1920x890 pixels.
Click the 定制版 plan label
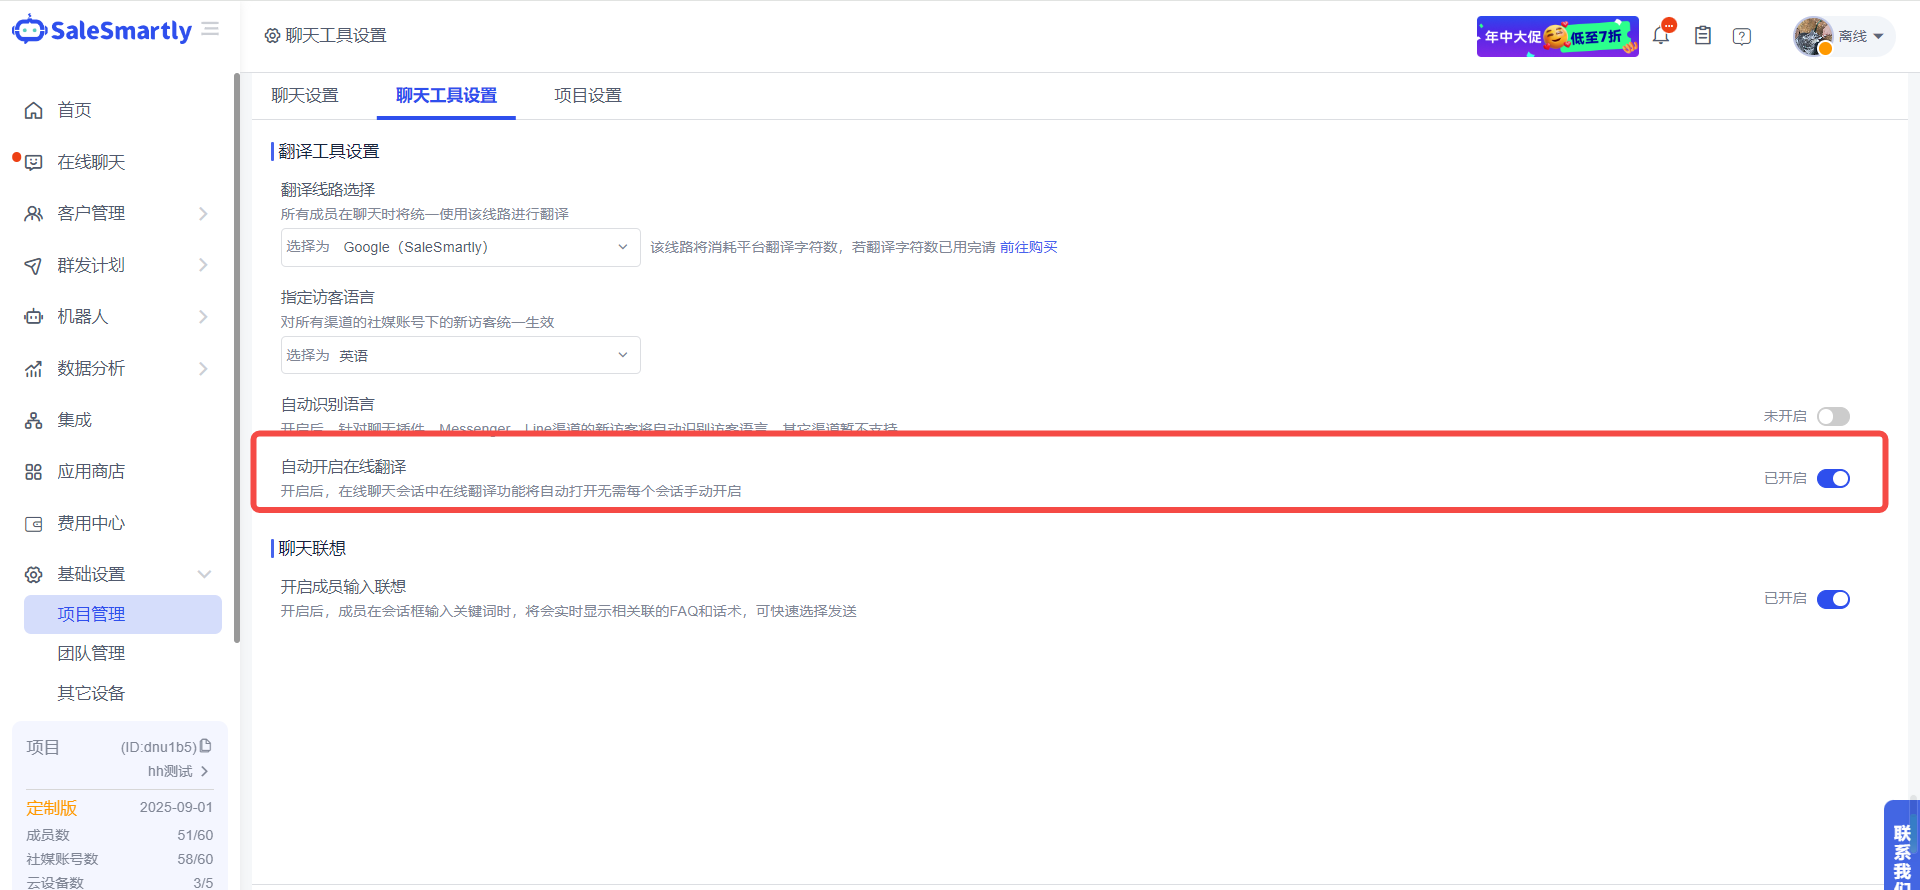pyautogui.click(x=51, y=808)
